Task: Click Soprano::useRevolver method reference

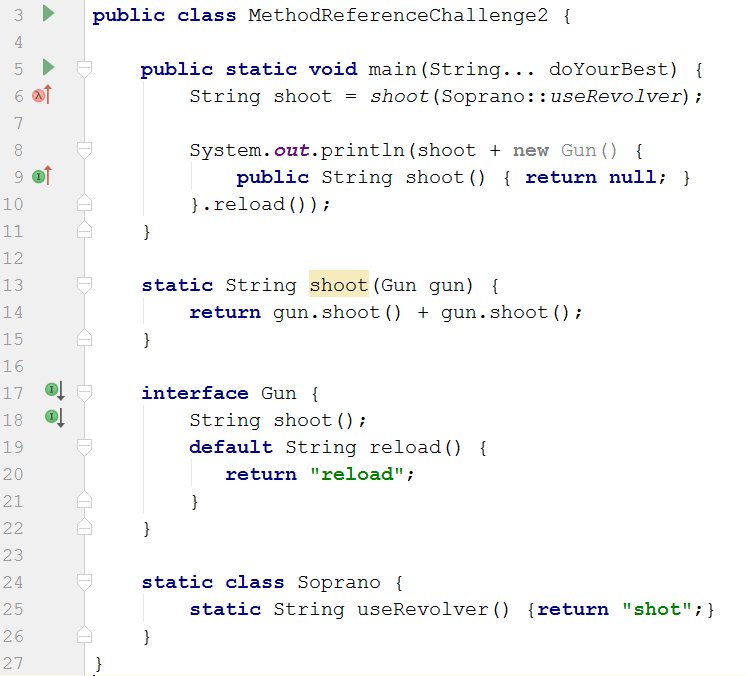Action: pyautogui.click(x=561, y=96)
